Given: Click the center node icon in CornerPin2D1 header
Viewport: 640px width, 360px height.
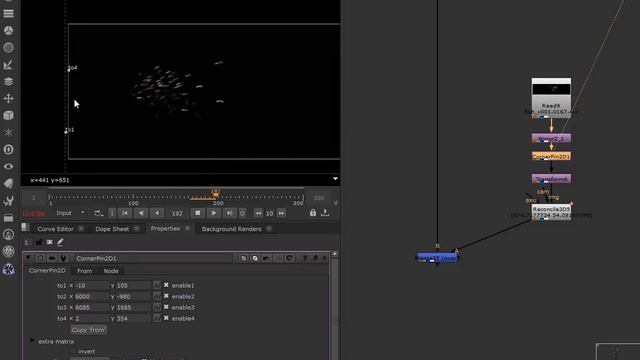Looking at the screenshot, I should pos(40,258).
